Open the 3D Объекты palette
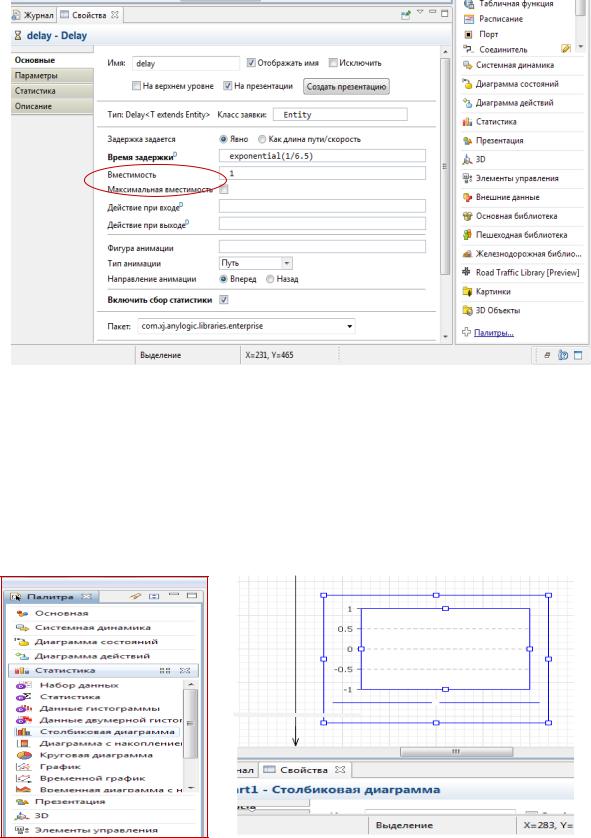Viewport: 591px width, 838px height. coord(497,311)
